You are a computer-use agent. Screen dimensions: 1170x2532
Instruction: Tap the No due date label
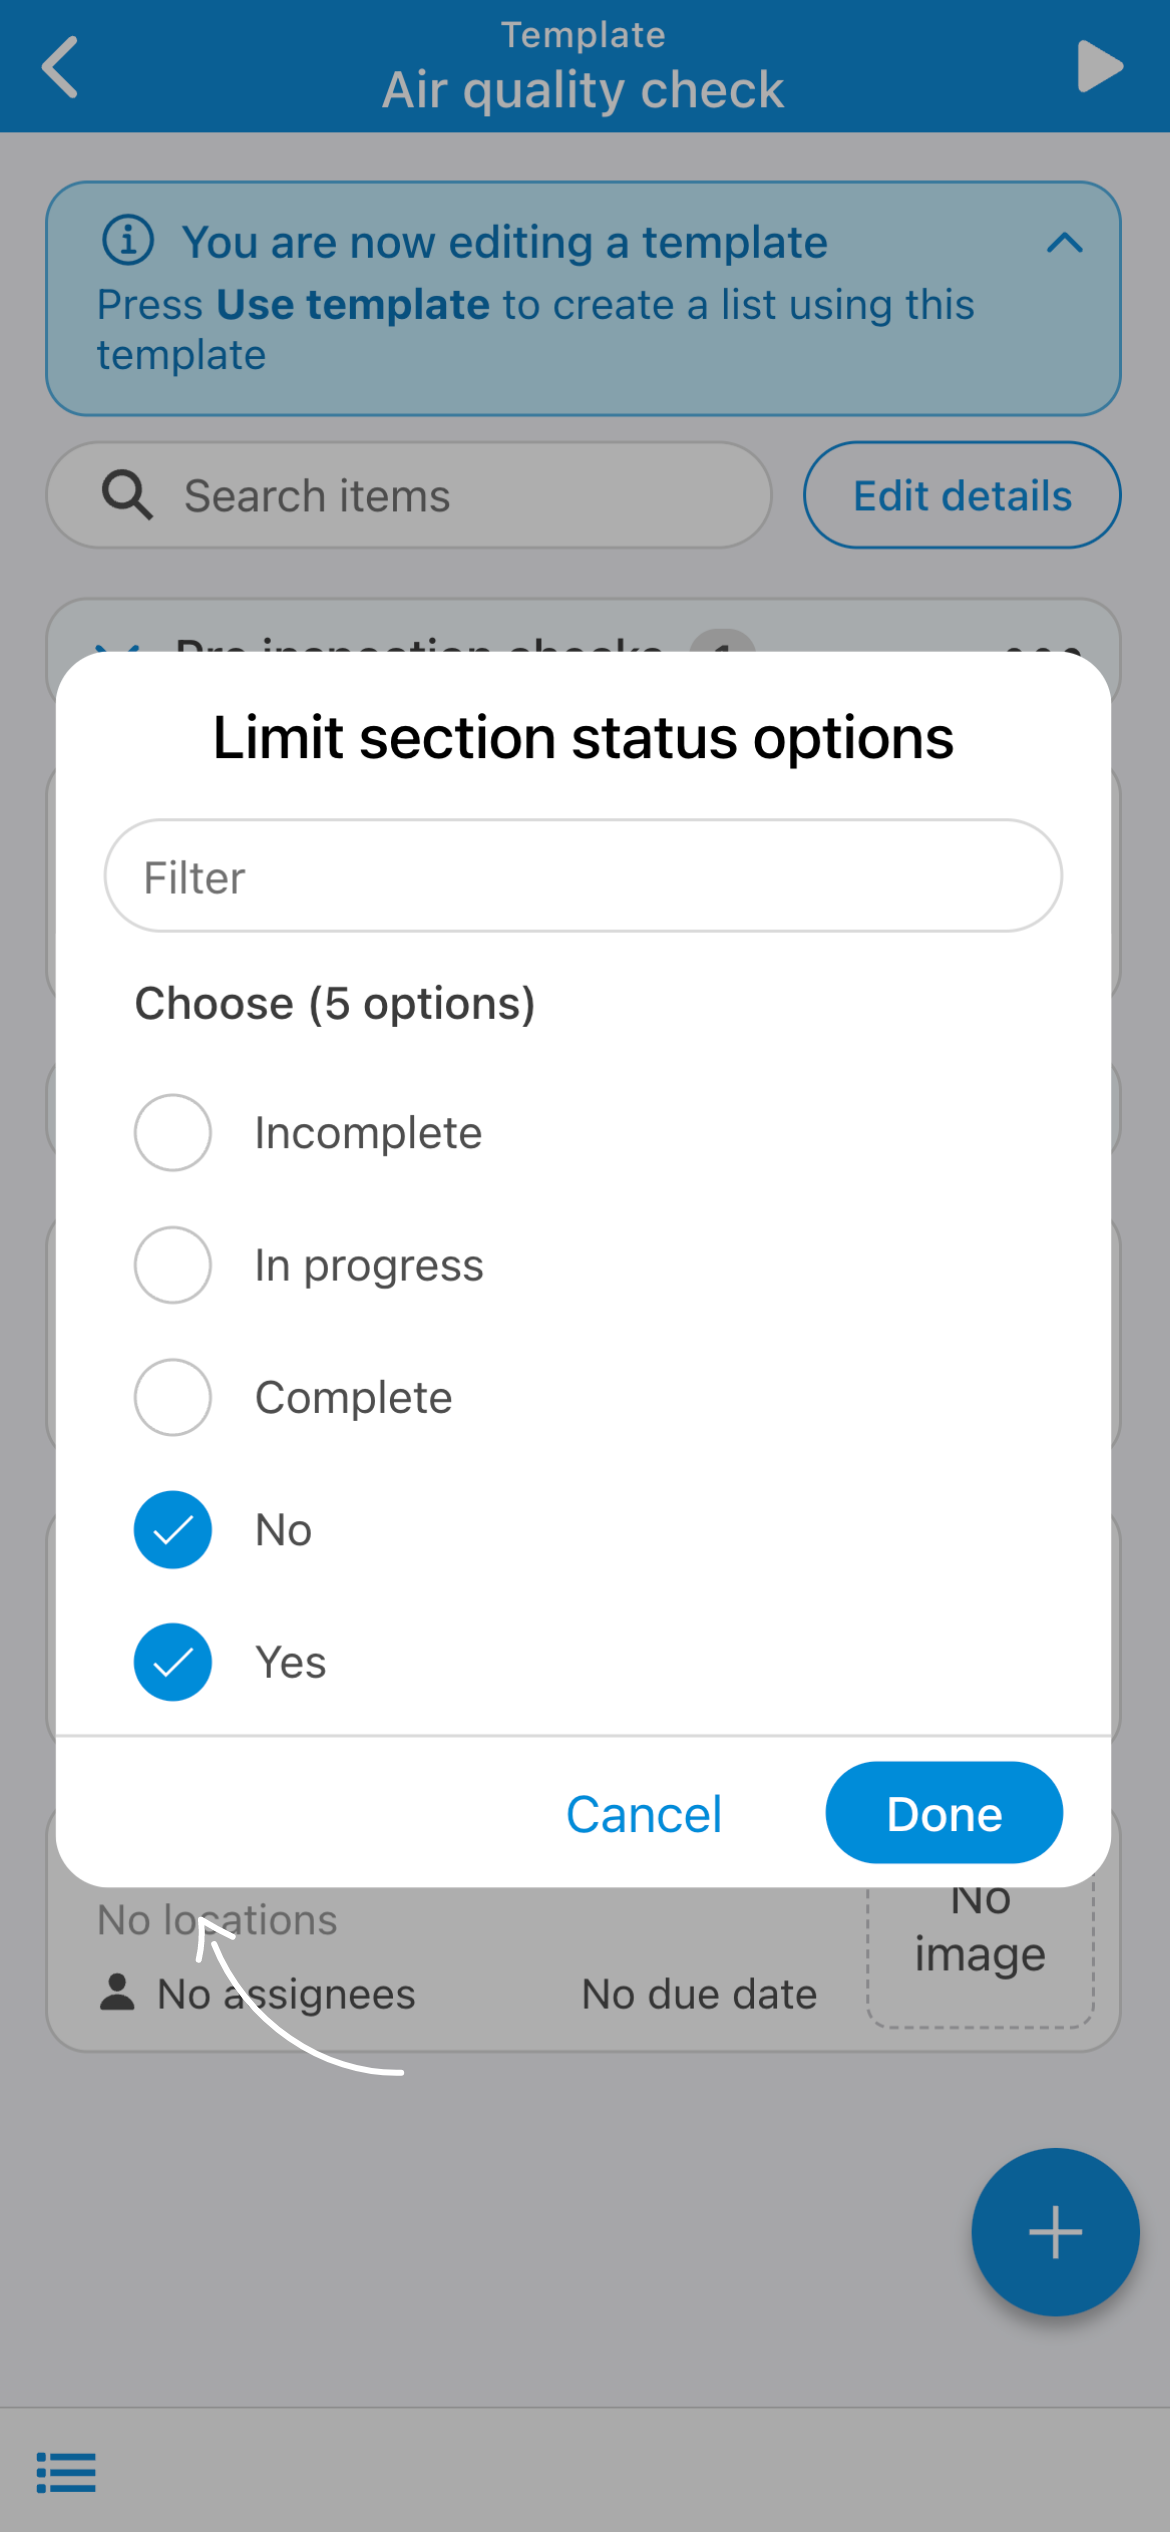tap(699, 1994)
